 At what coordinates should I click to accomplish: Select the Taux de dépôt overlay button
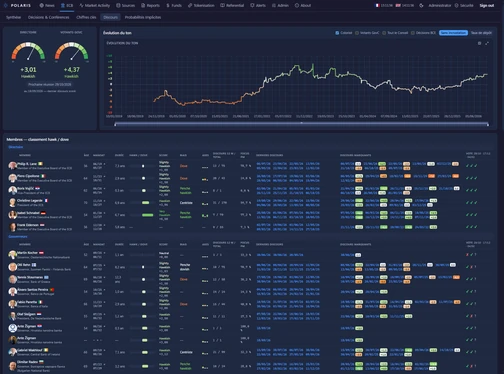pos(481,33)
